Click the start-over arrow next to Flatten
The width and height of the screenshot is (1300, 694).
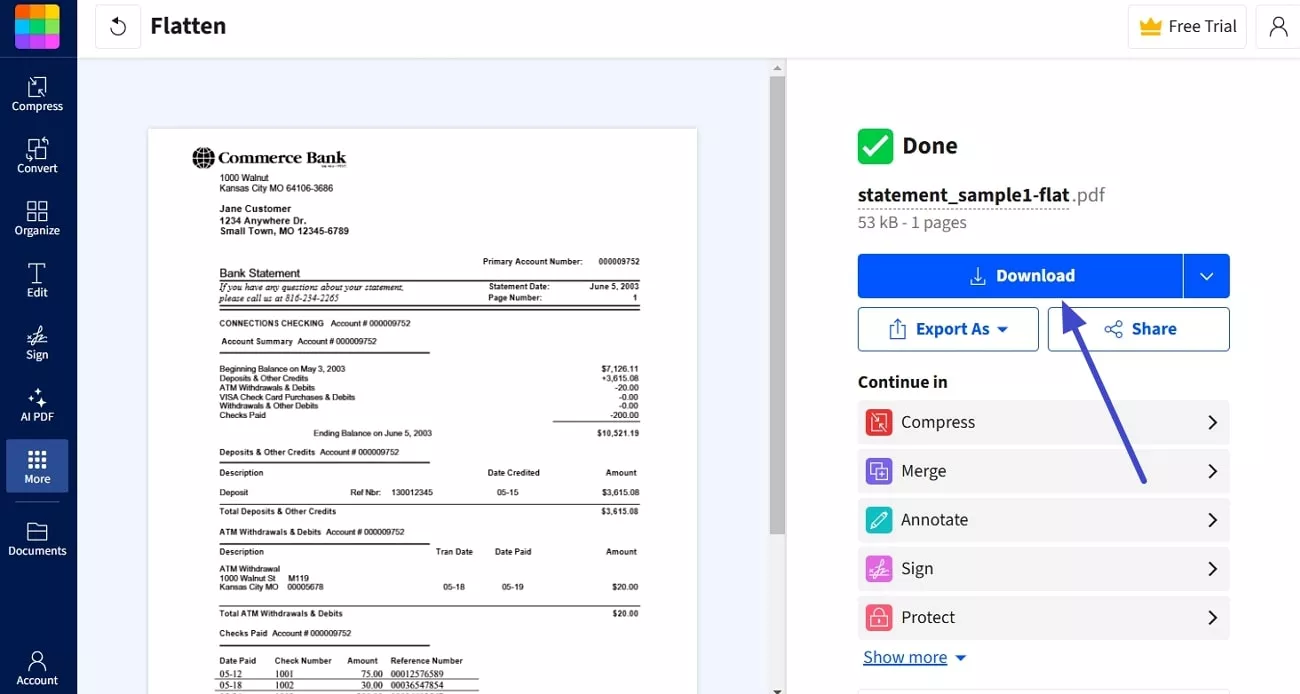[x=118, y=27]
